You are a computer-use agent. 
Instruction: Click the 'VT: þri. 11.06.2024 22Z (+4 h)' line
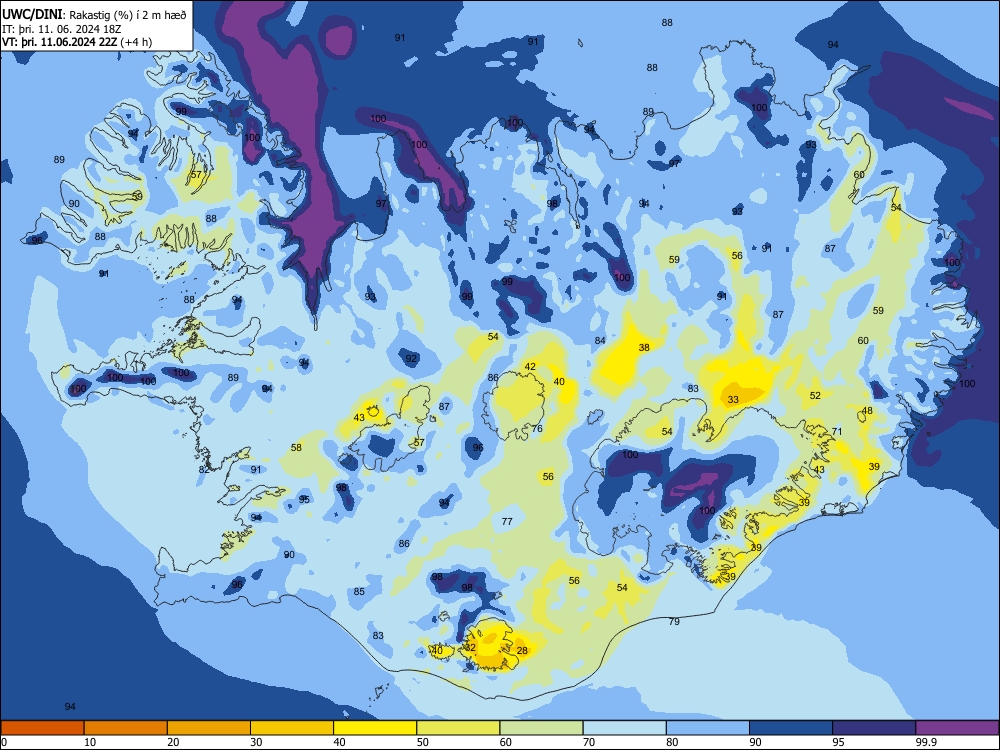[x=77, y=42]
